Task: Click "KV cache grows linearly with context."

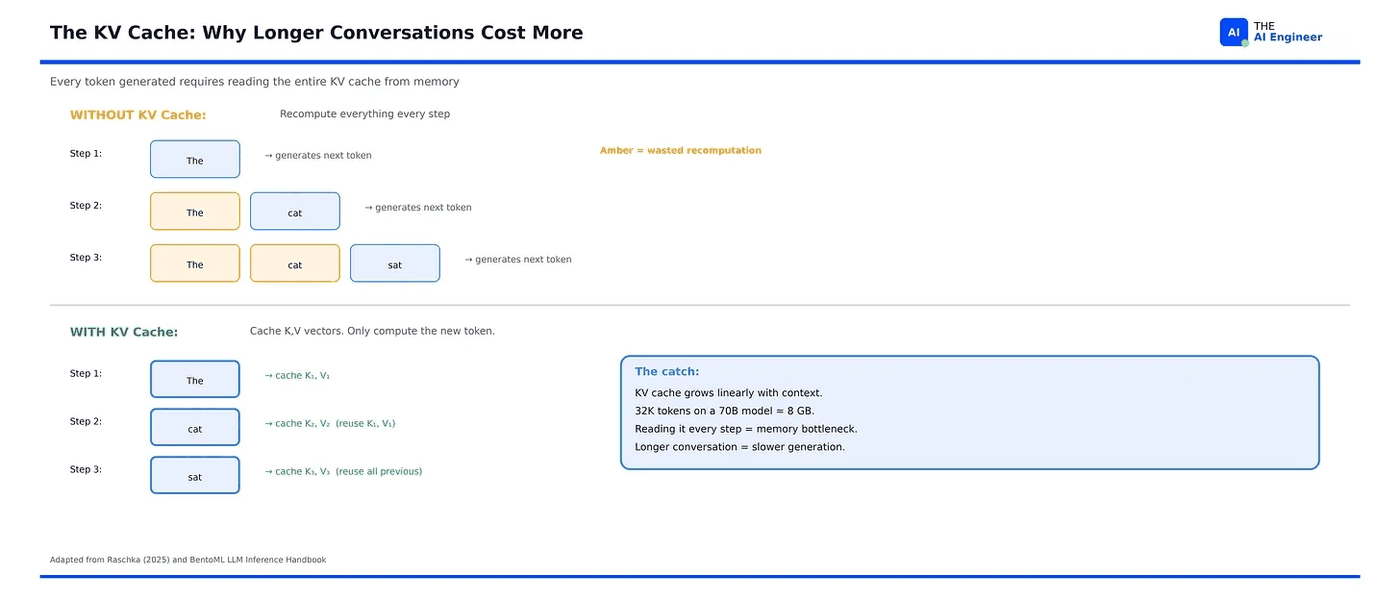Action: [729, 393]
